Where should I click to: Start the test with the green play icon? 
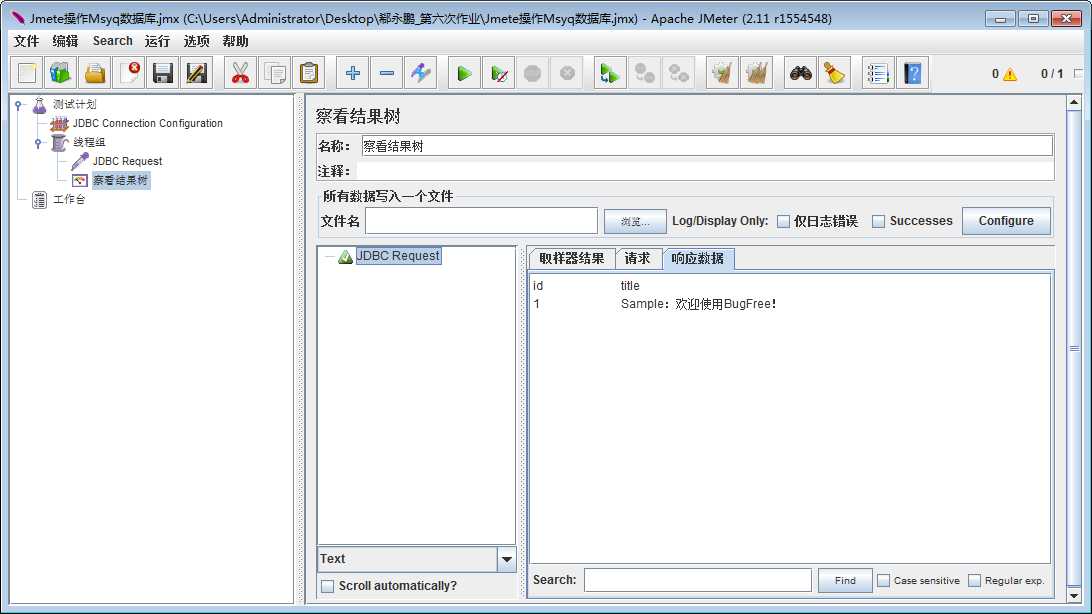pyautogui.click(x=464, y=73)
